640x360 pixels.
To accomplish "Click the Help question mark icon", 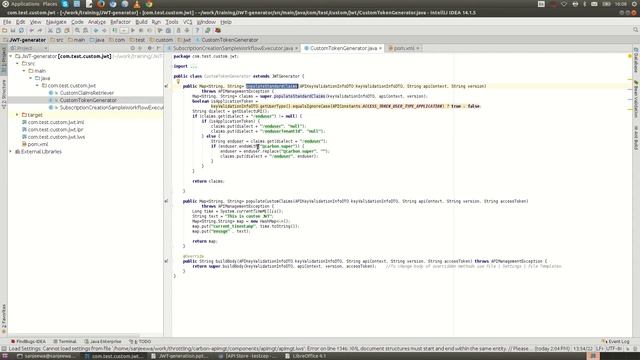I will click(x=197, y=30).
